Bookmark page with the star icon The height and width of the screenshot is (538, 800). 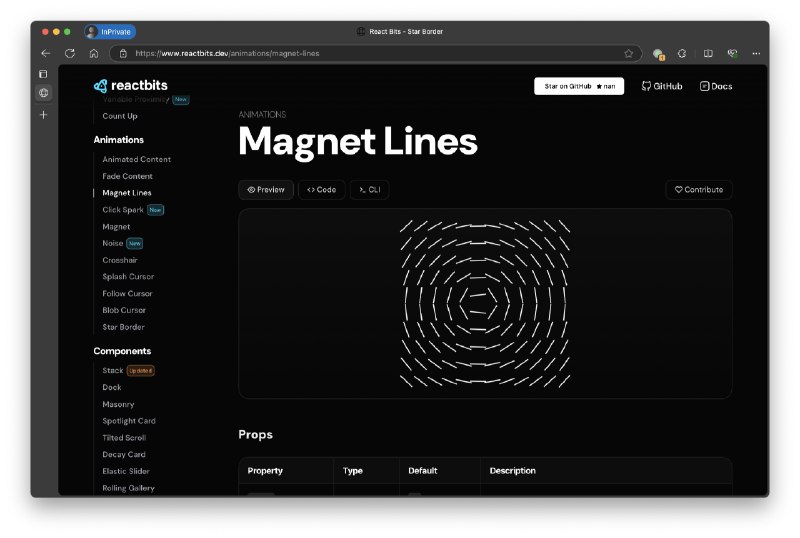click(629, 53)
